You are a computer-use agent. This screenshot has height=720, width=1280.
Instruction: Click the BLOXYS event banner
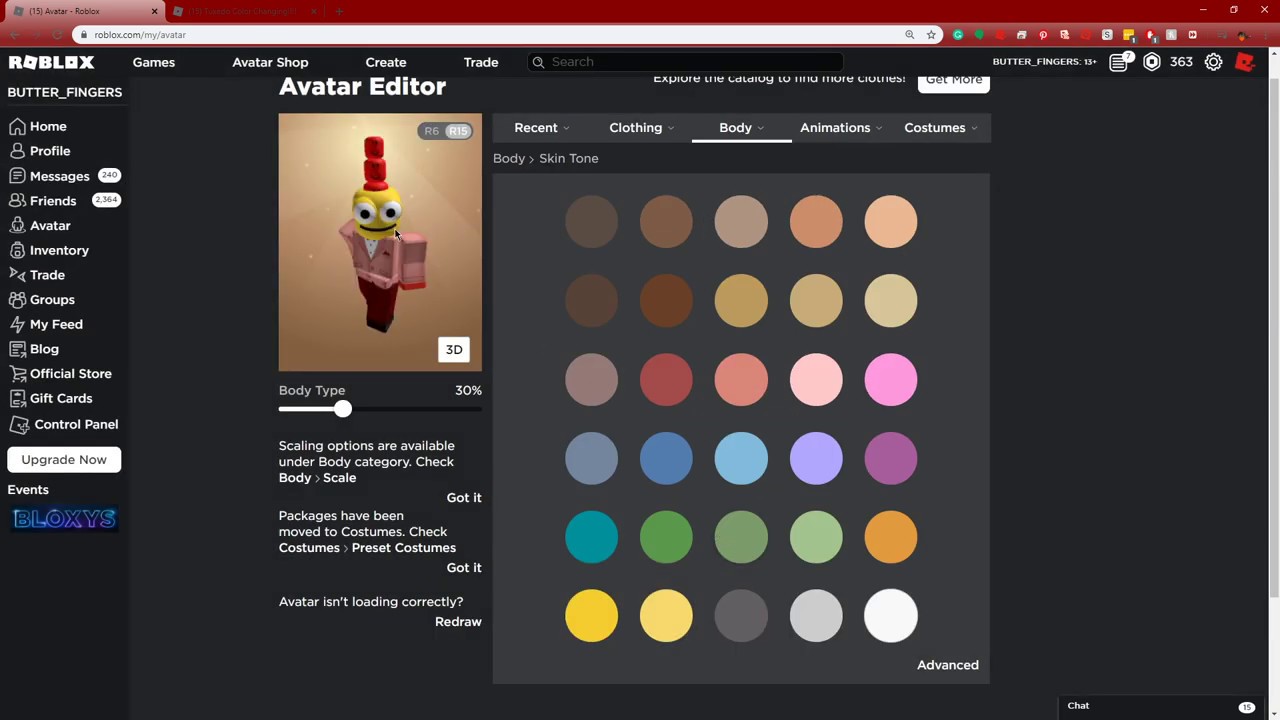pos(65,519)
